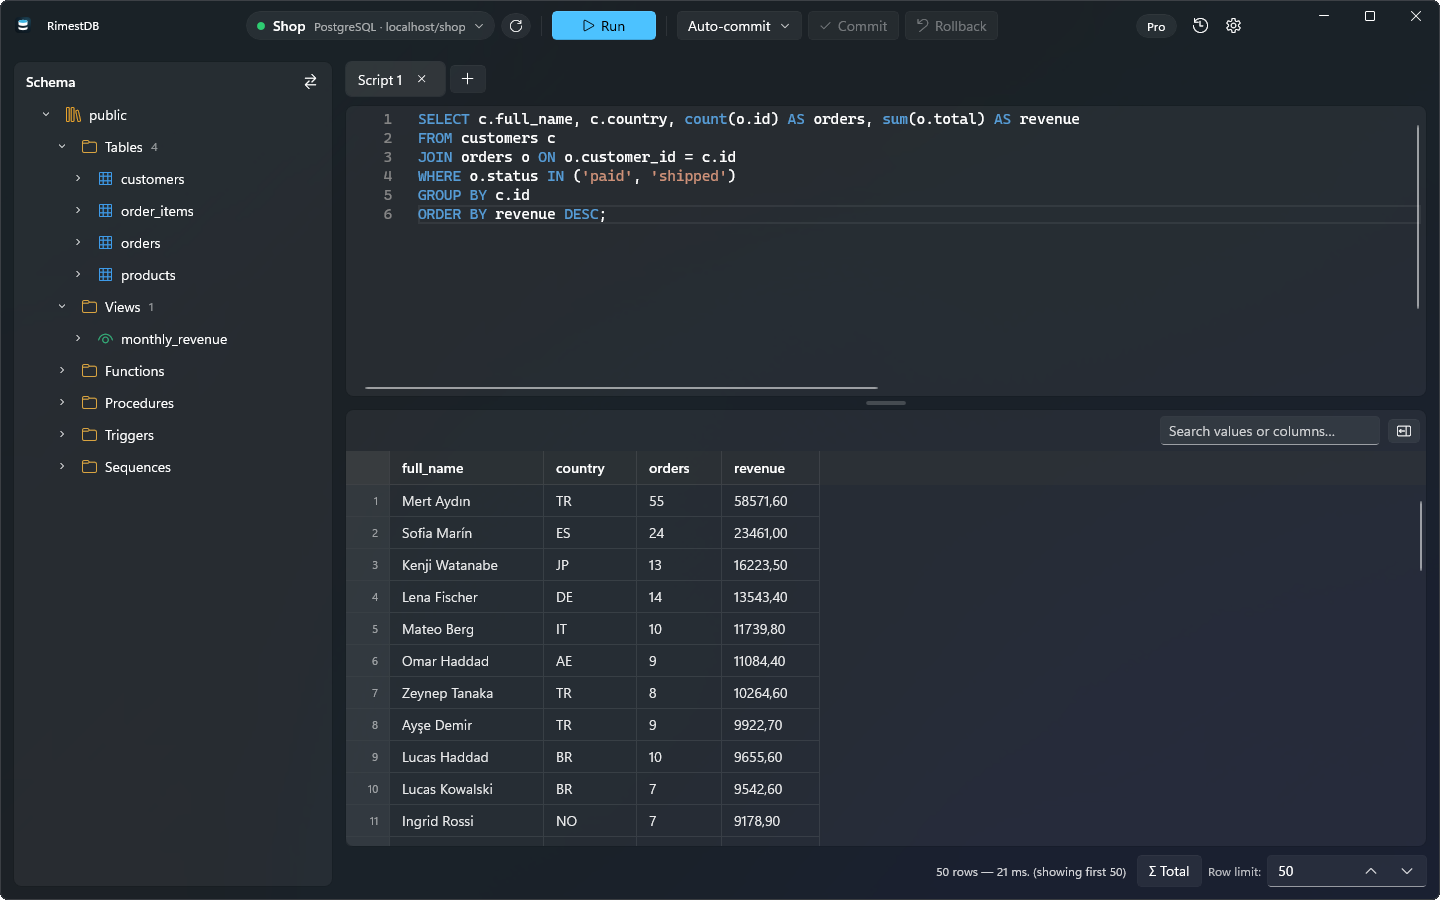
Task: Toggle the results side panel icon
Action: pyautogui.click(x=1404, y=431)
